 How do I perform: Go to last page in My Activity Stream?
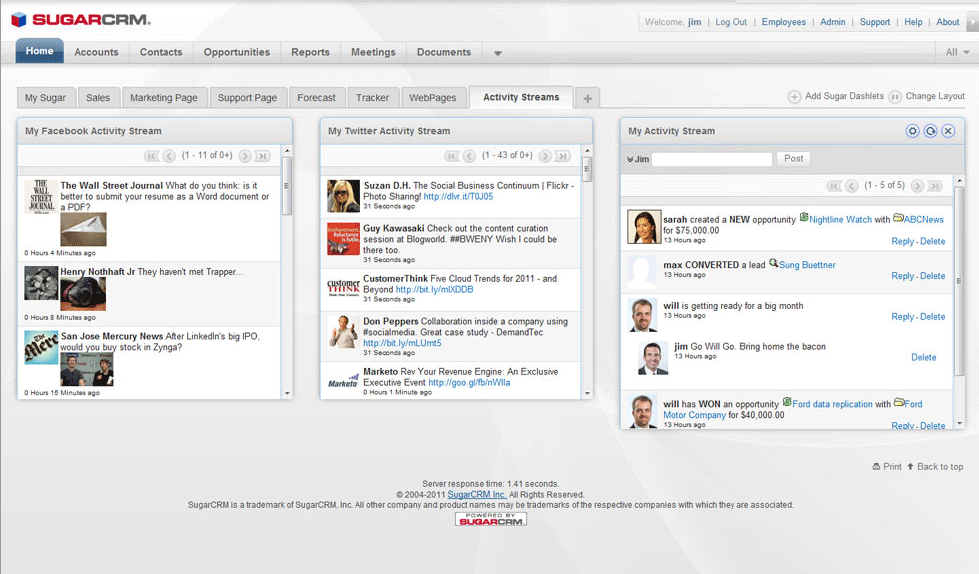click(x=935, y=186)
